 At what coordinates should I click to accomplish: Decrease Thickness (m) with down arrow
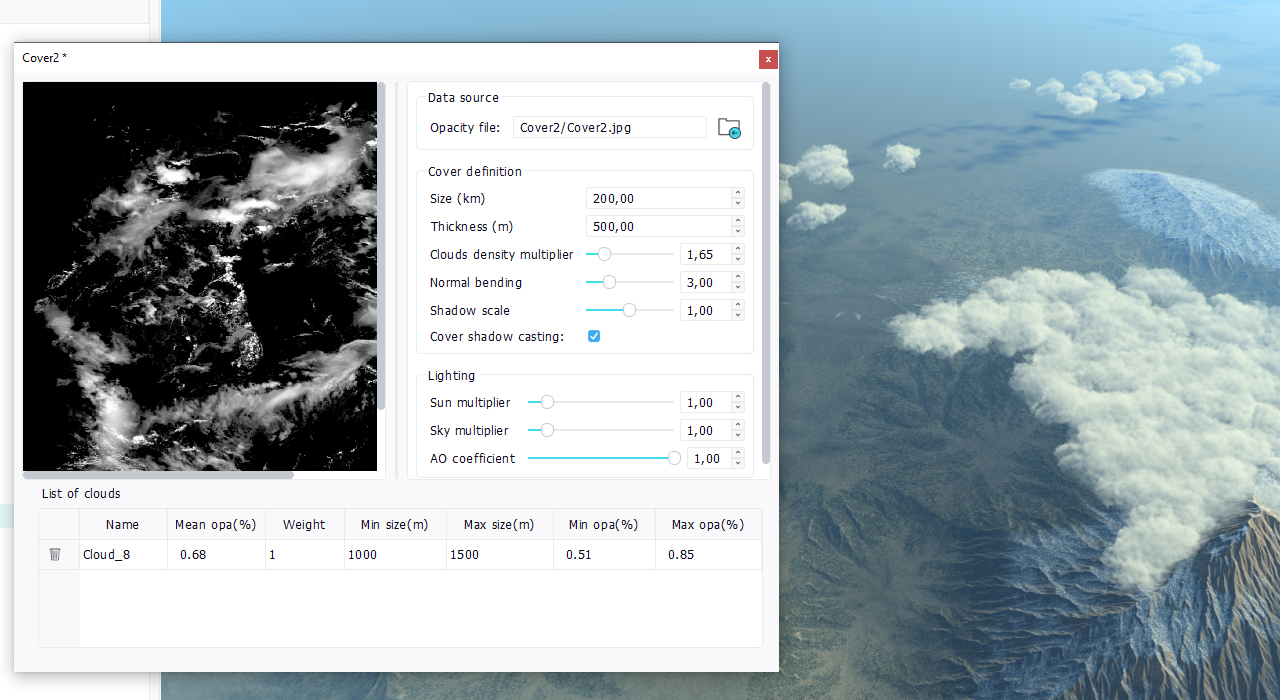pos(738,231)
